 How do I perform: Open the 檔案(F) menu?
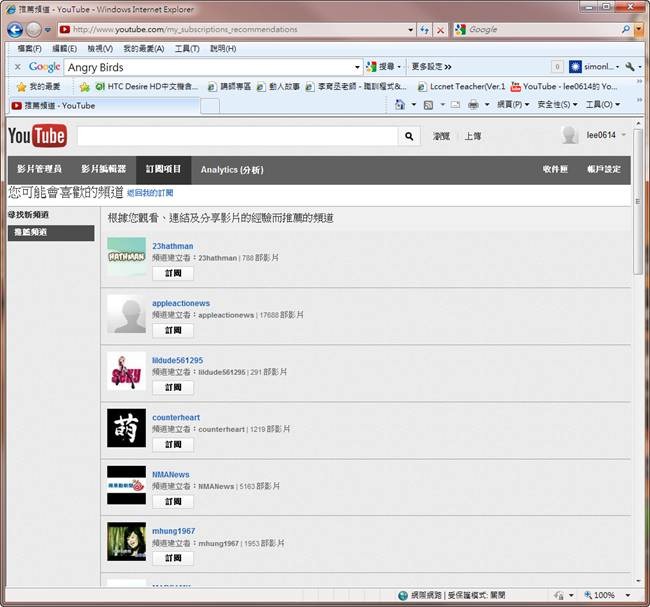coord(29,49)
